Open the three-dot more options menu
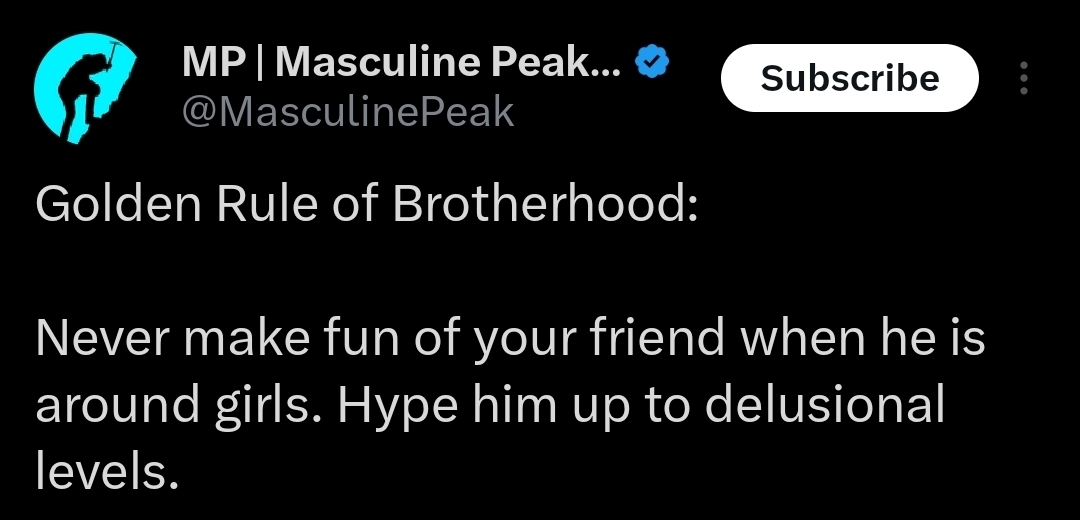The height and width of the screenshot is (520, 1080). 1024,78
